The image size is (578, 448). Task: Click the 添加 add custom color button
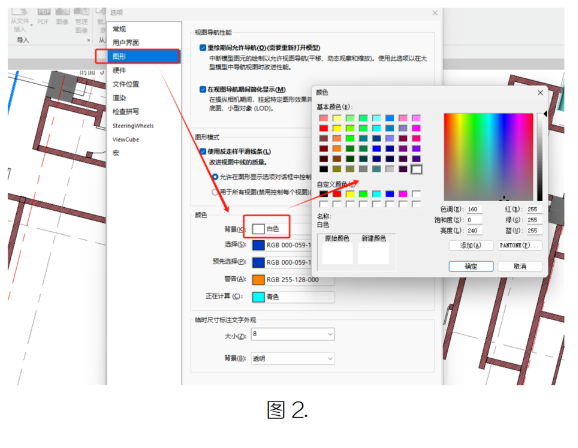[471, 246]
